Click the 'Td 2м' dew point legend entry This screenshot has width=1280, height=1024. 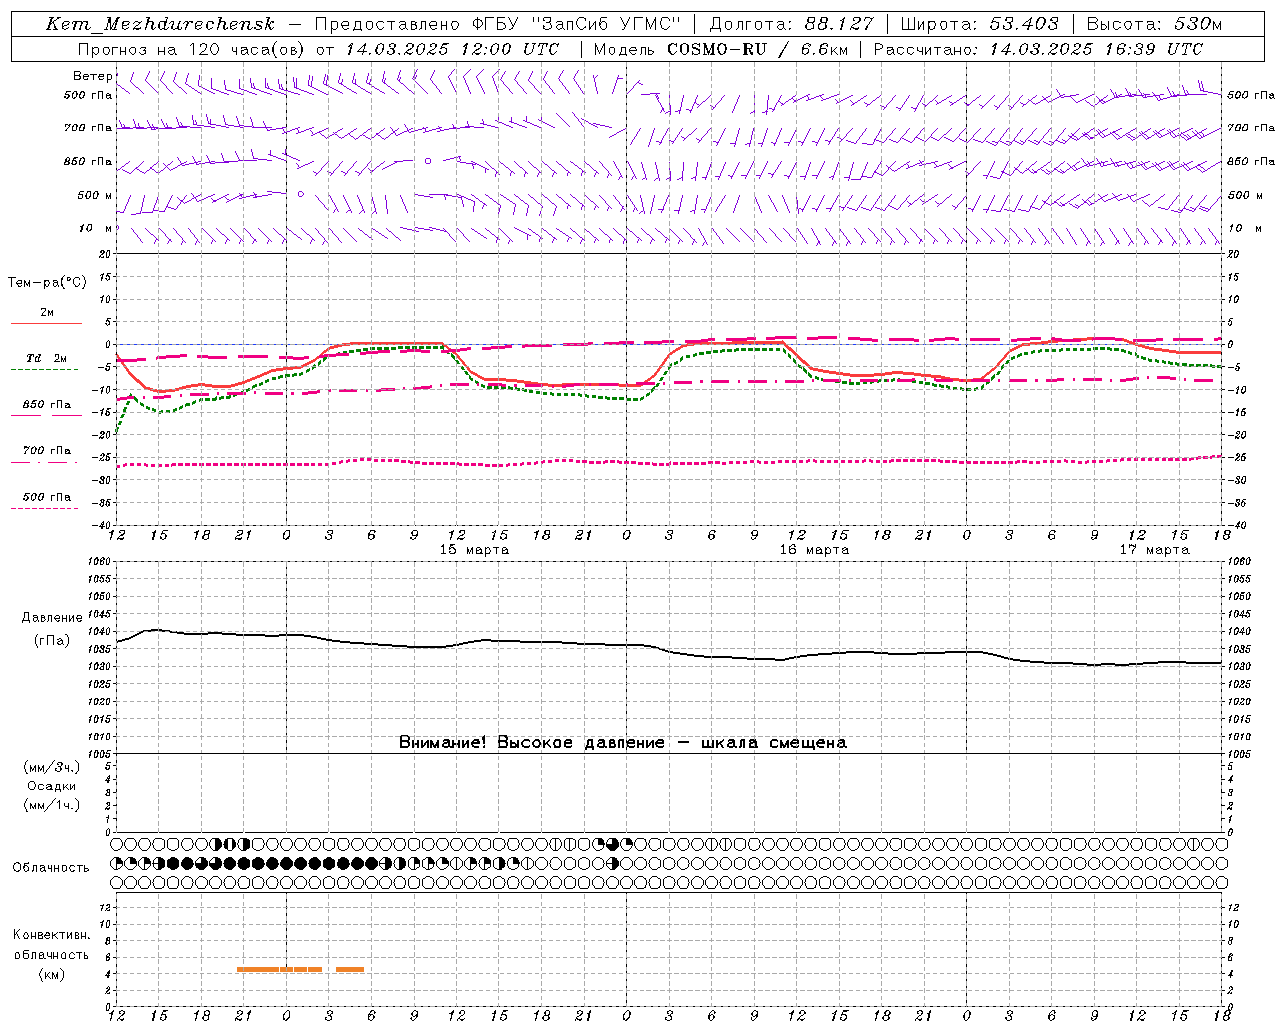click(47, 358)
